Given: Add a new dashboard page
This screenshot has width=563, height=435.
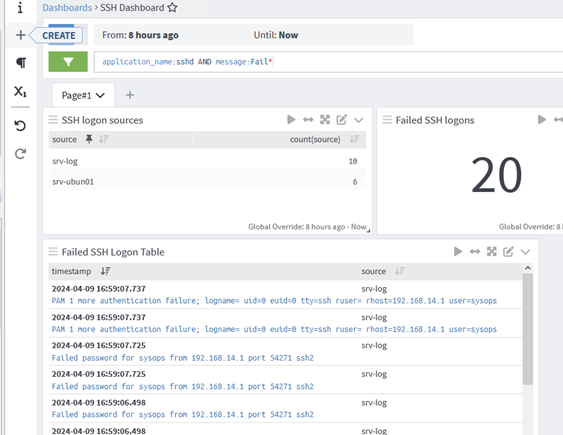Looking at the screenshot, I should coord(130,95).
